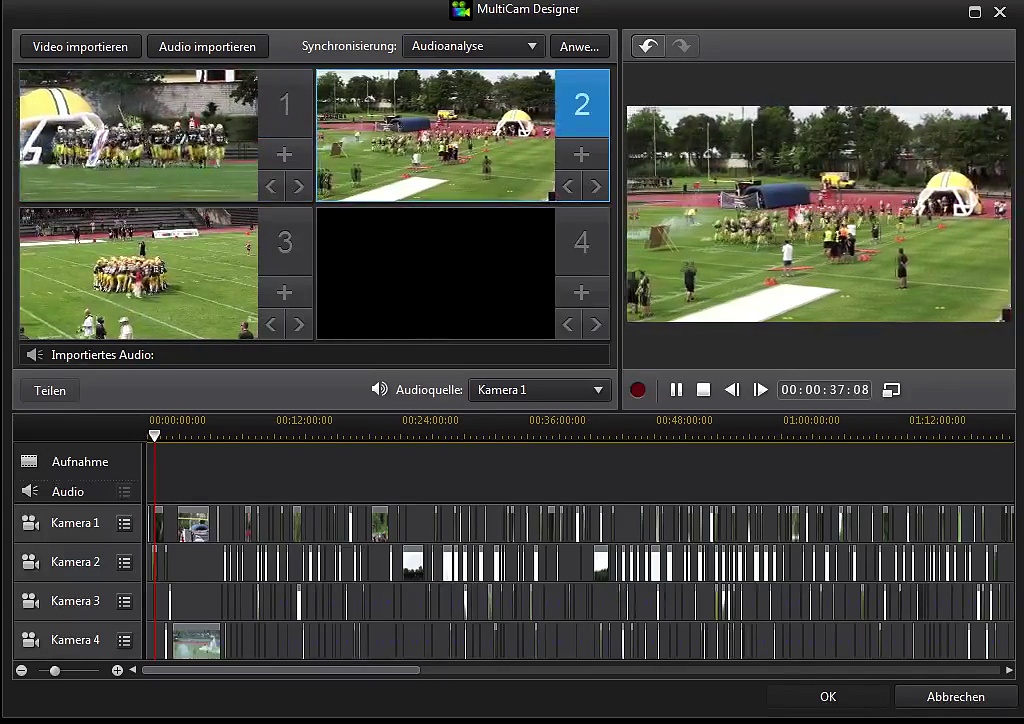
Task: Stop the preview playback
Action: coord(704,390)
